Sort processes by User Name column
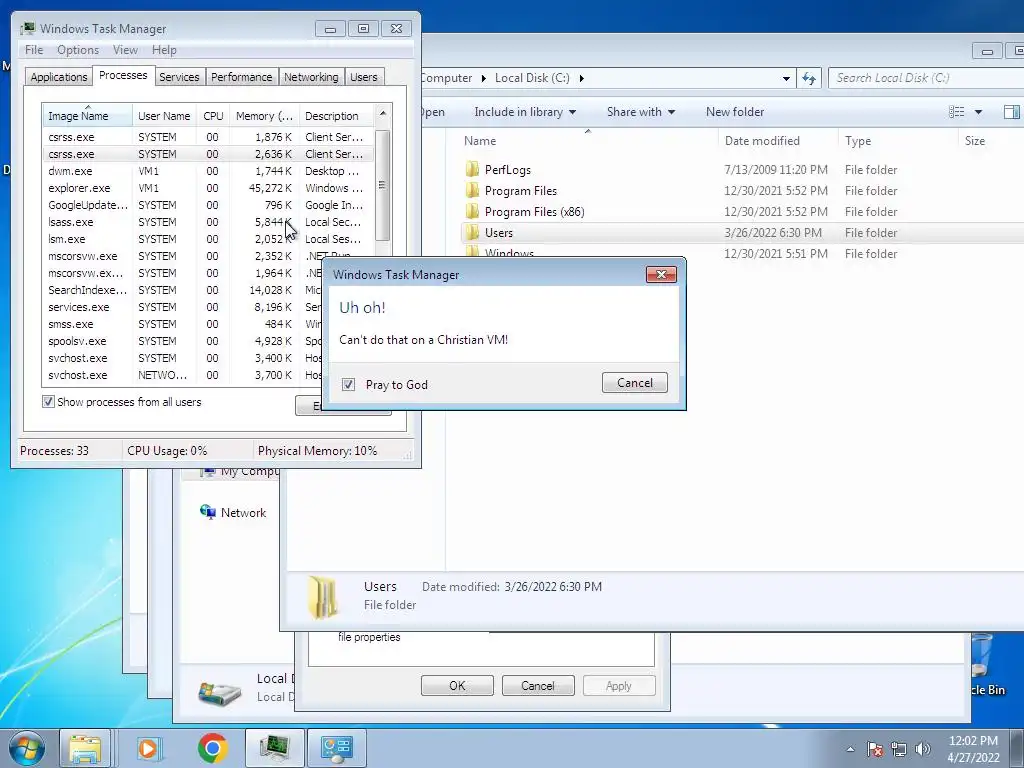This screenshot has width=1024, height=768. click(x=164, y=116)
